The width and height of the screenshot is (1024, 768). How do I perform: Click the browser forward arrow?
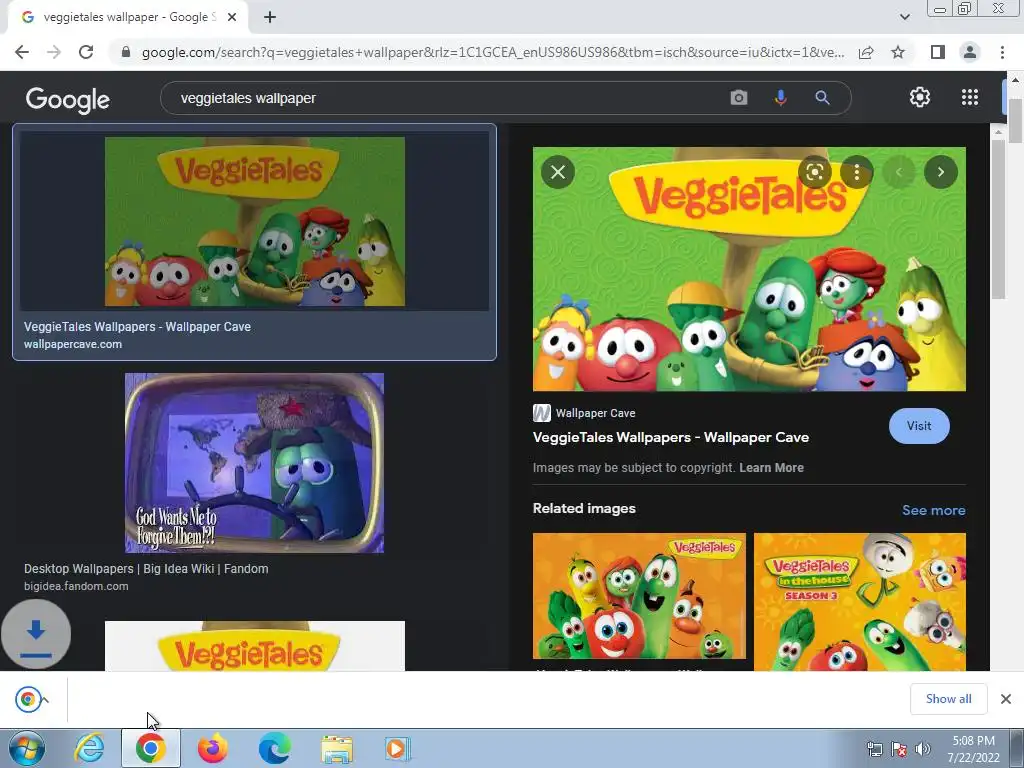tap(54, 52)
